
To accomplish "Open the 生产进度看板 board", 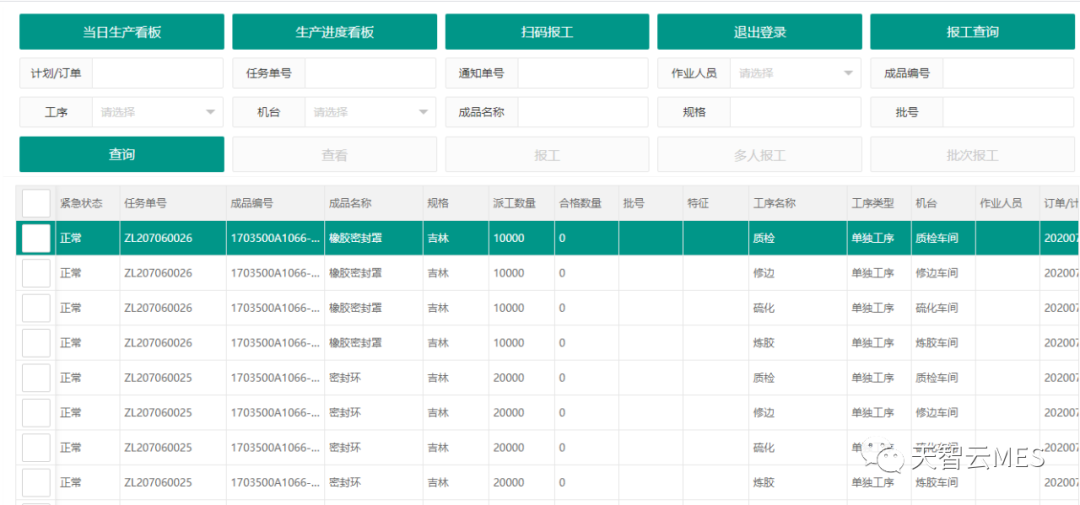I will coord(334,32).
